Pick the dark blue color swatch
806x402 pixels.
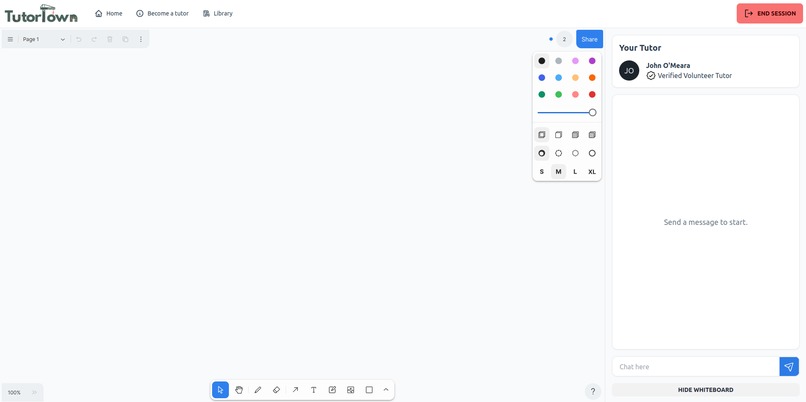(x=542, y=78)
